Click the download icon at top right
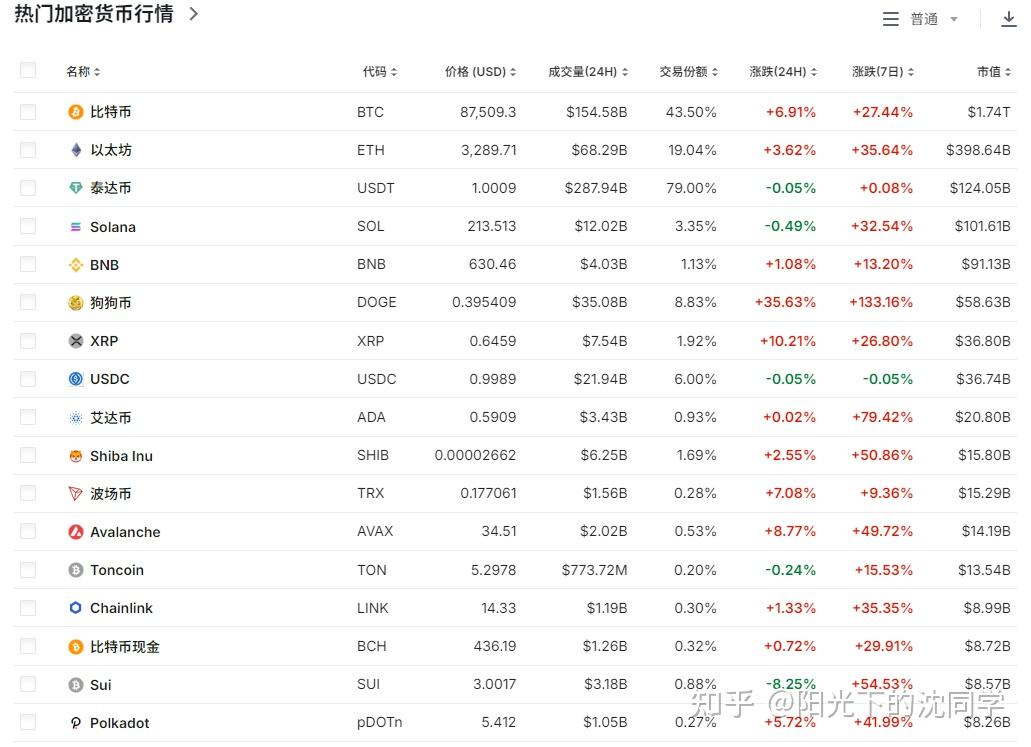 (1009, 19)
